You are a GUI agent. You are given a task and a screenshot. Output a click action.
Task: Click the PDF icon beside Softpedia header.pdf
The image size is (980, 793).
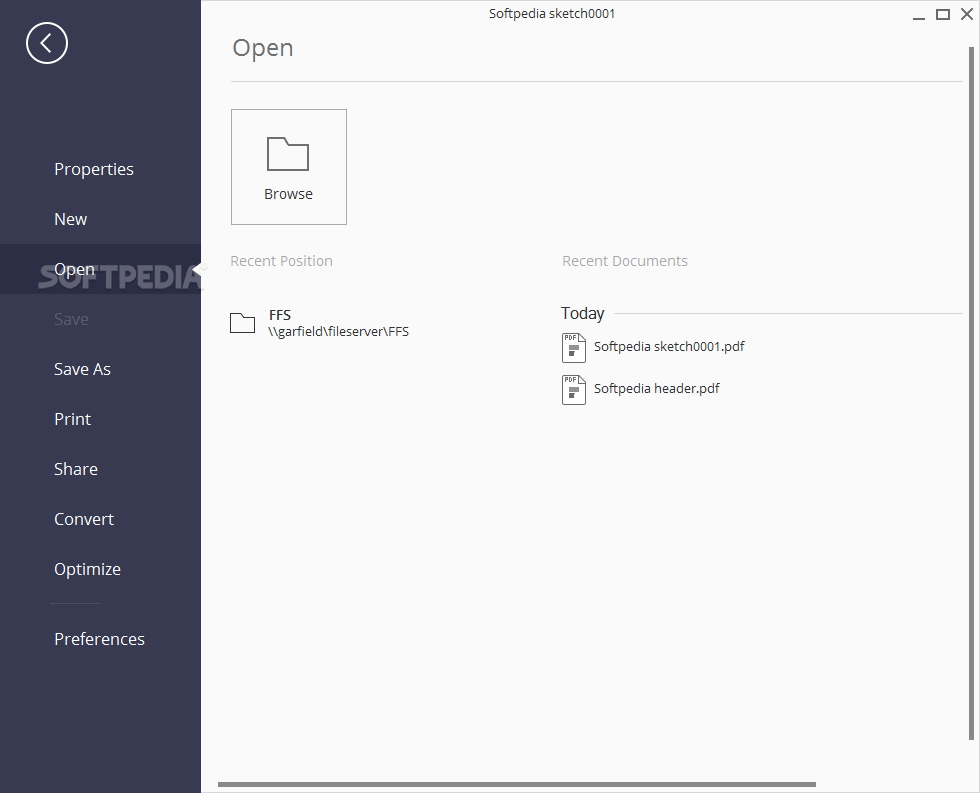coord(574,390)
